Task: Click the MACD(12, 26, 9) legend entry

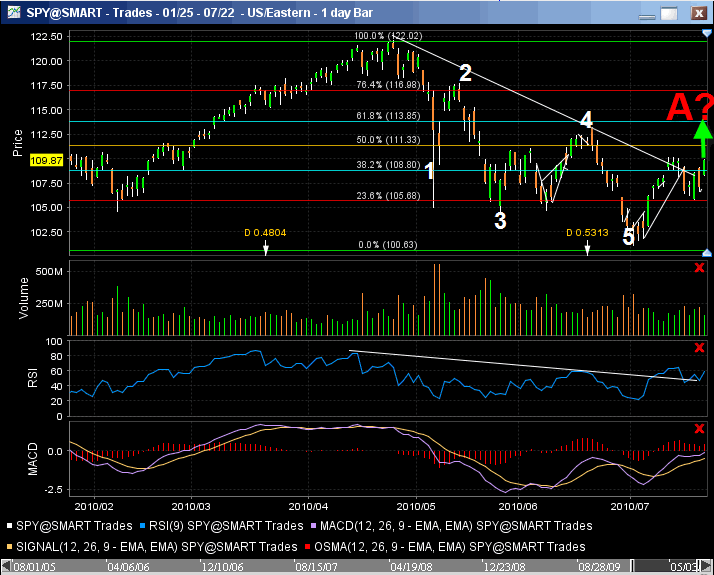Action: pos(451,526)
